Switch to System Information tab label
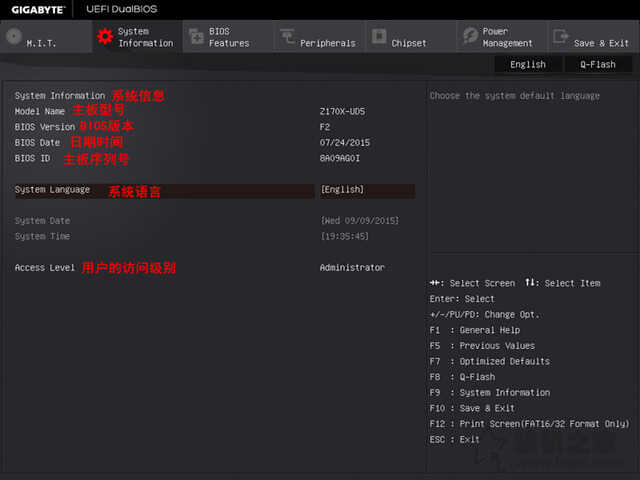 point(145,37)
